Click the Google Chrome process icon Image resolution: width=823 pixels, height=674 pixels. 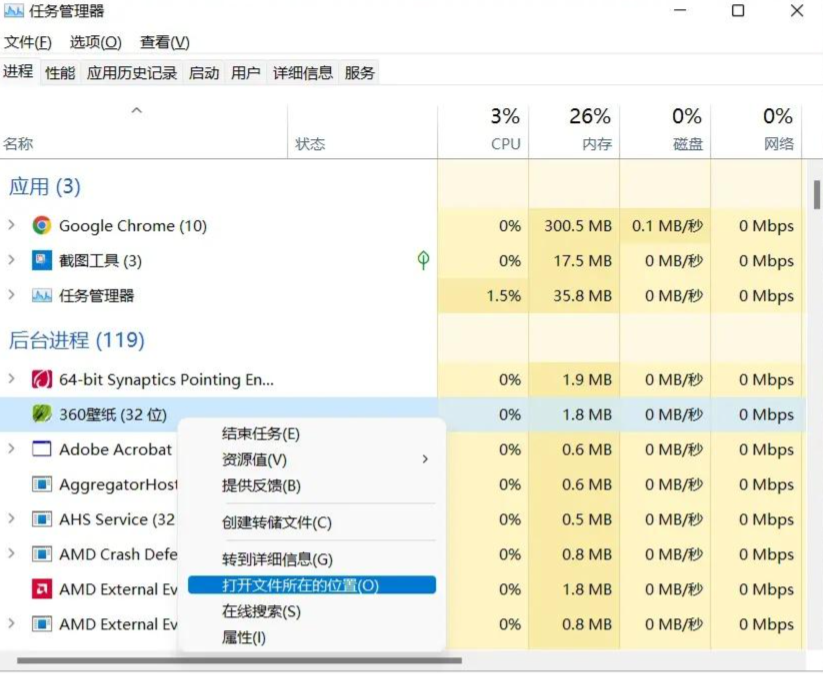pos(41,226)
